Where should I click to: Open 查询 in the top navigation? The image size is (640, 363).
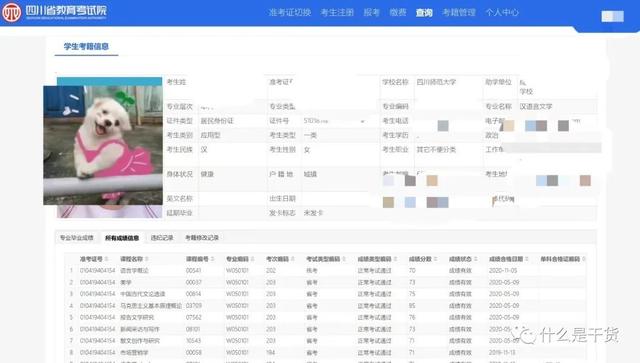click(x=424, y=13)
